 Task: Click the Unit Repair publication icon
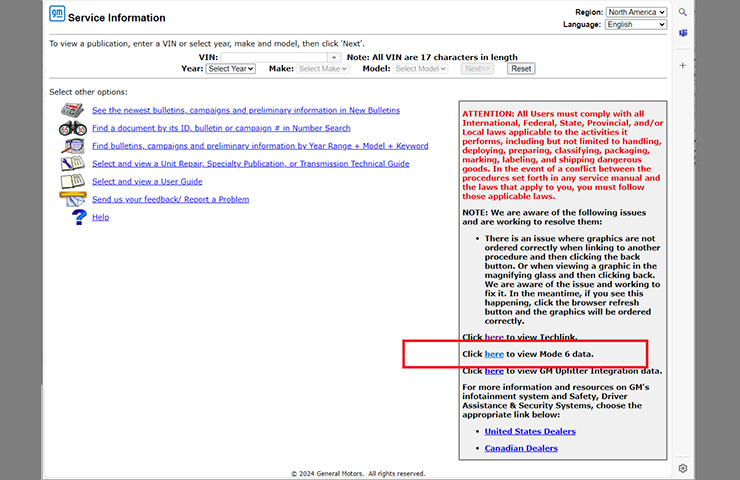(73, 164)
